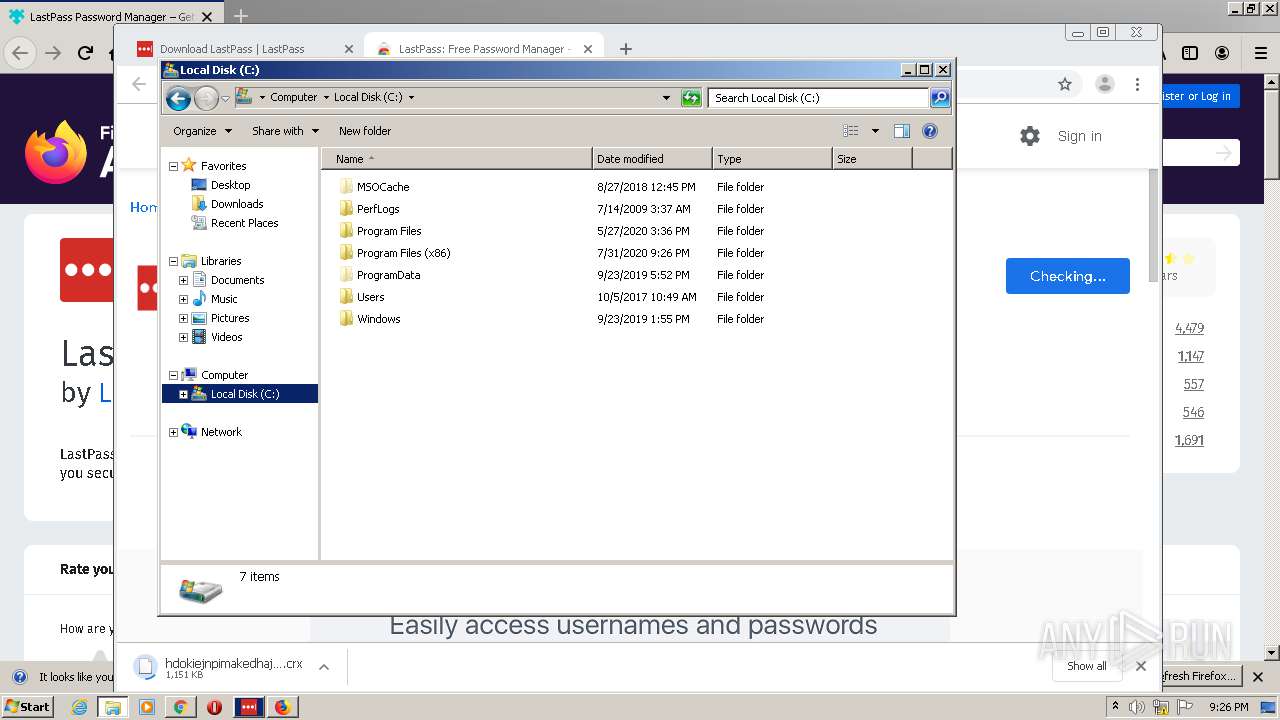Viewport: 1280px width, 720px height.
Task: Expand the Videos library node
Action: click(x=183, y=337)
